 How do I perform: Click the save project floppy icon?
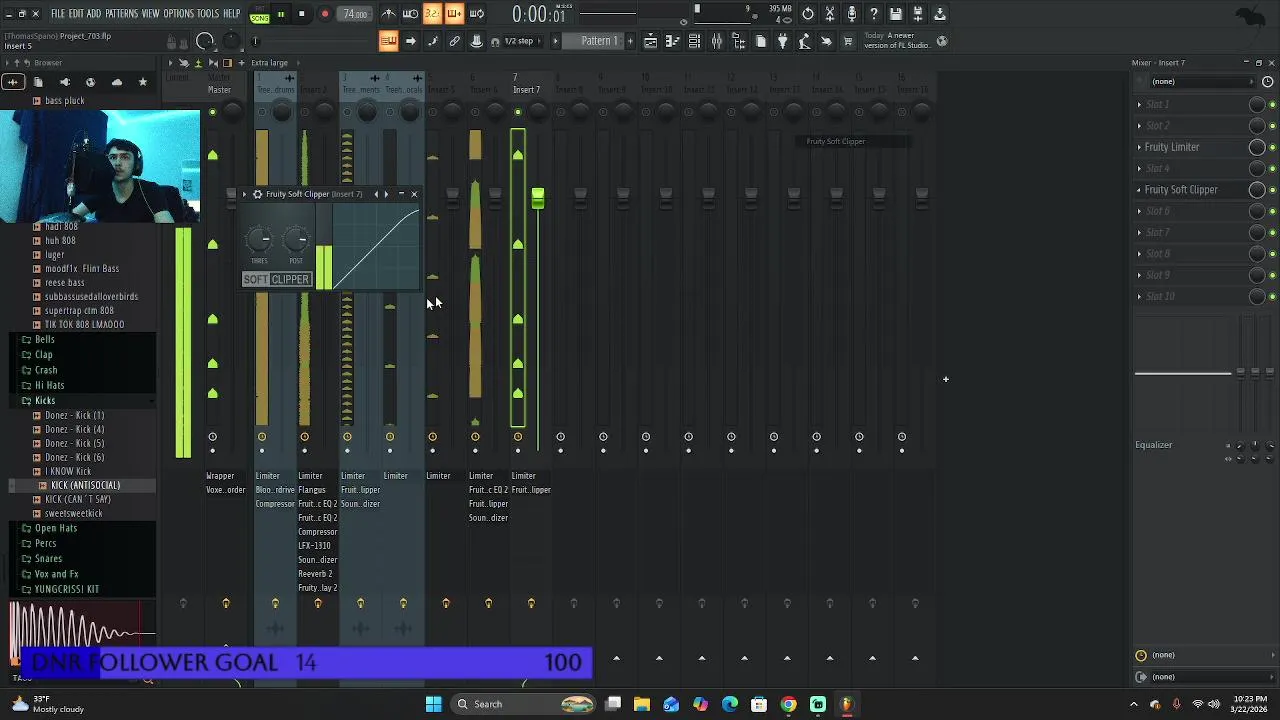tap(896, 14)
